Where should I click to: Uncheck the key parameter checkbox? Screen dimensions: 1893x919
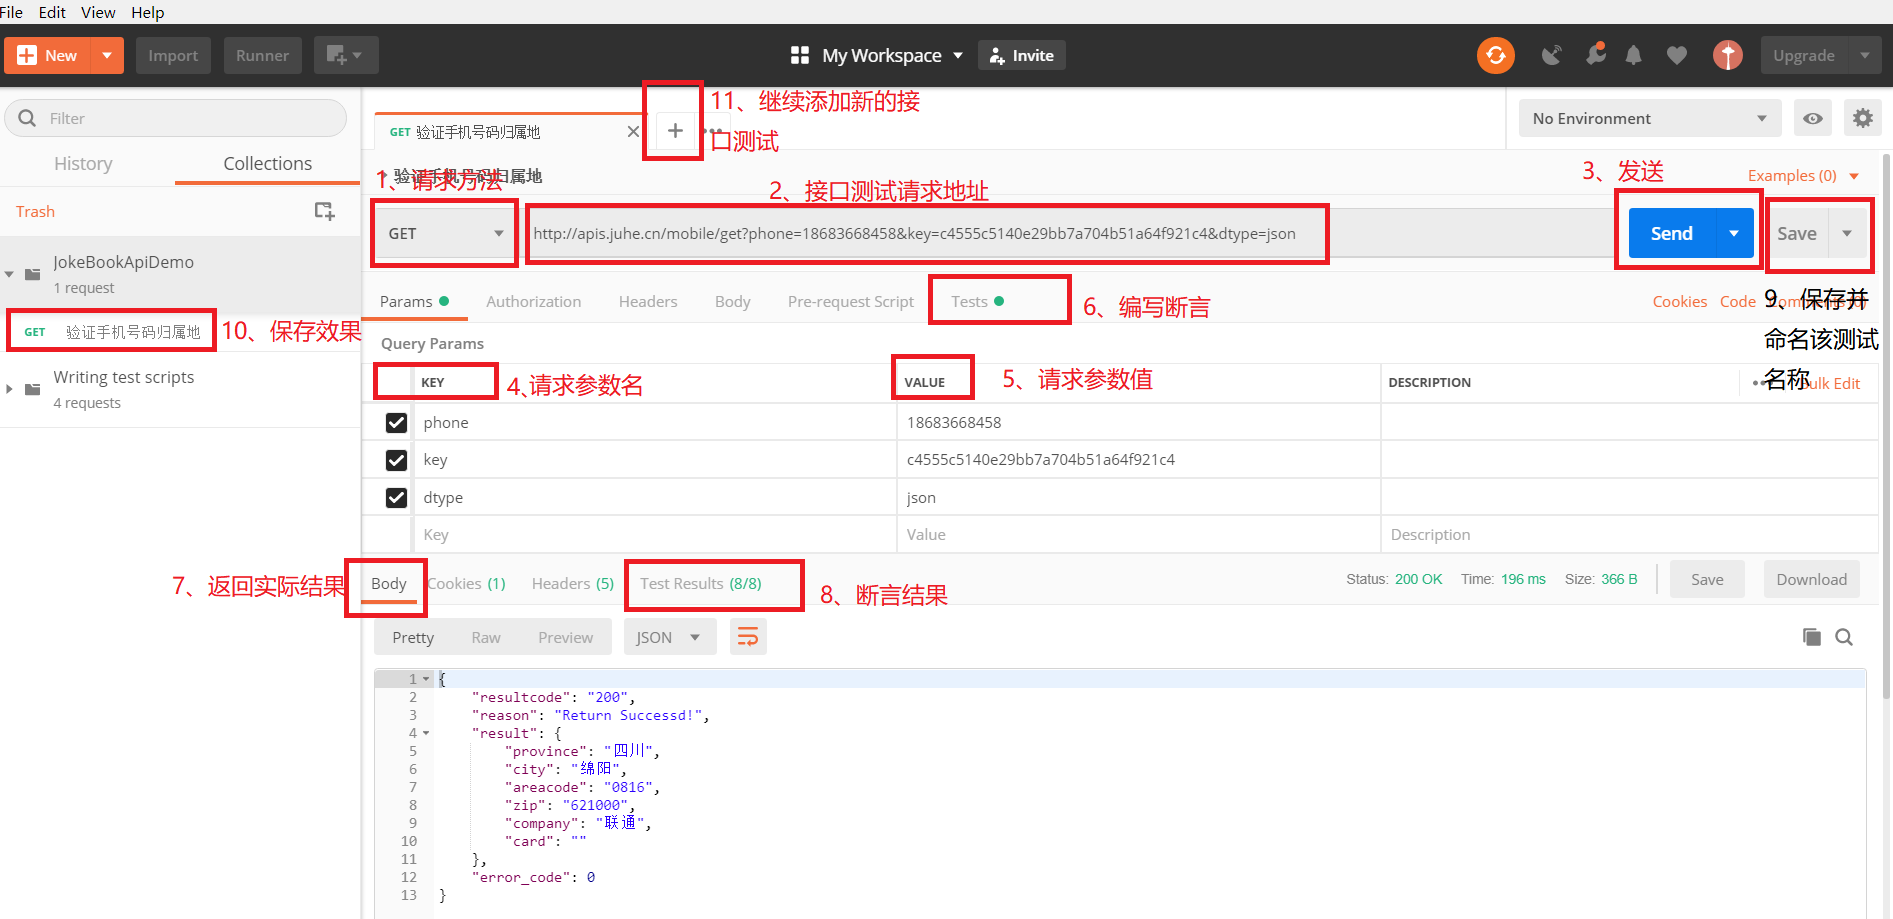pos(396,460)
